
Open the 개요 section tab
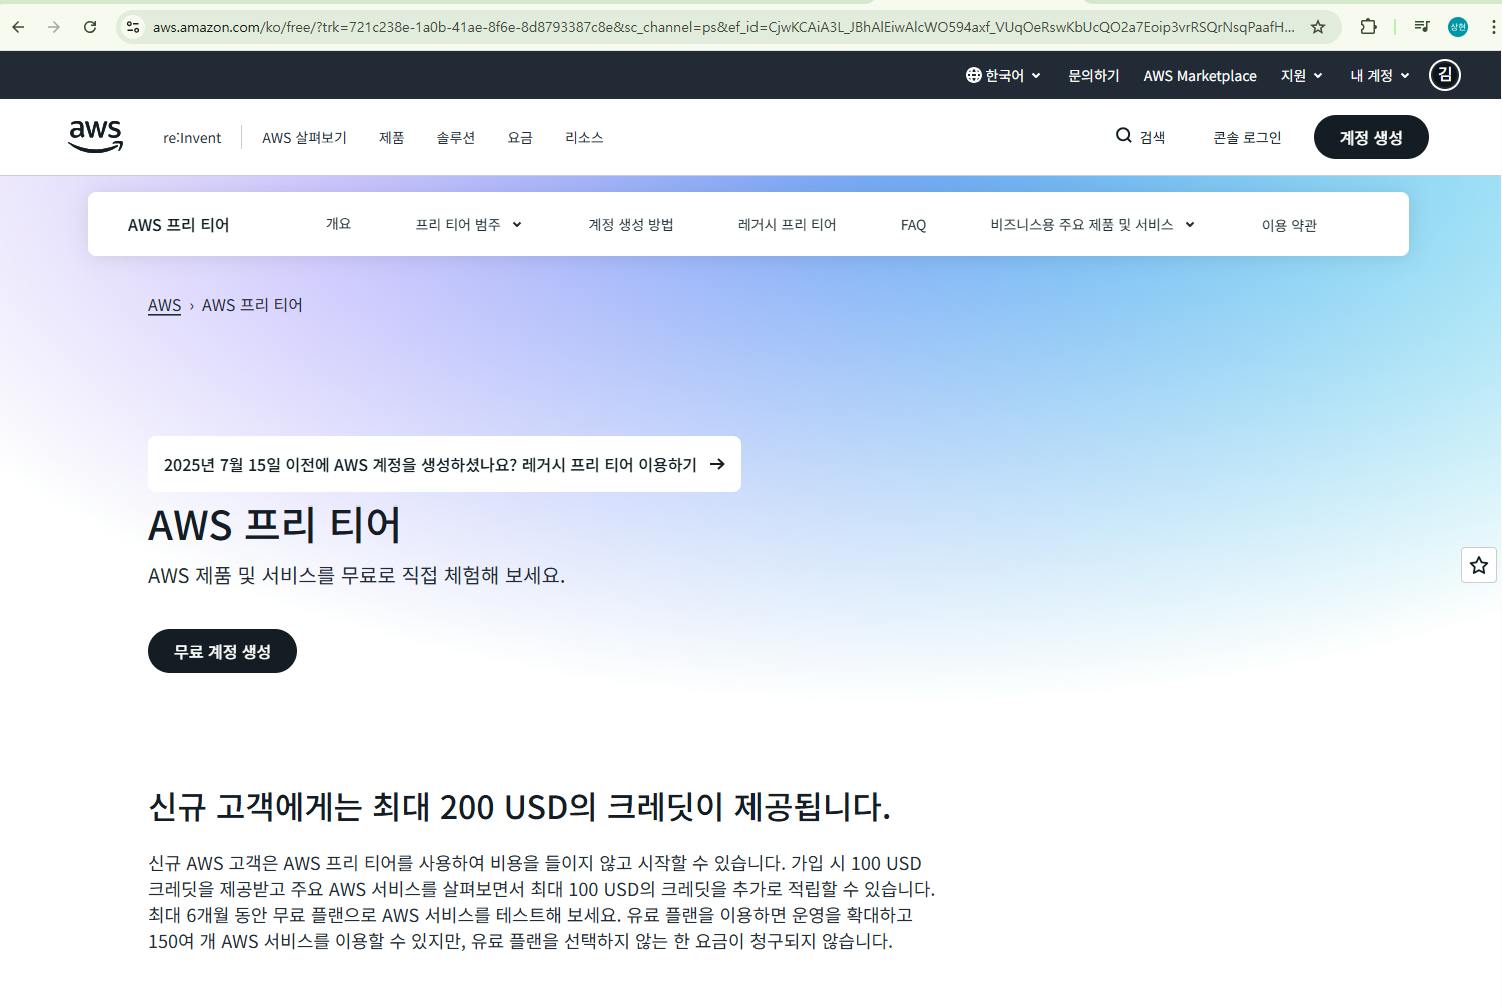(x=338, y=224)
